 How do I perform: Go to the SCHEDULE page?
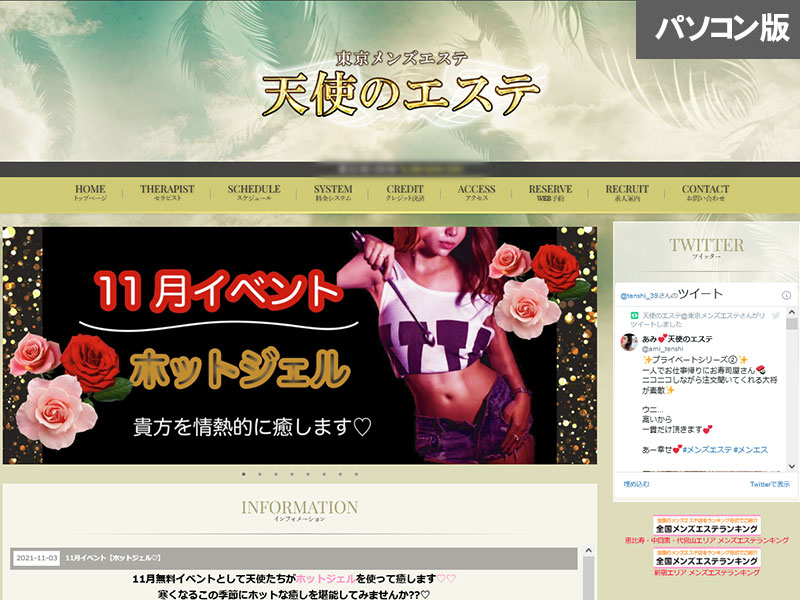254,193
